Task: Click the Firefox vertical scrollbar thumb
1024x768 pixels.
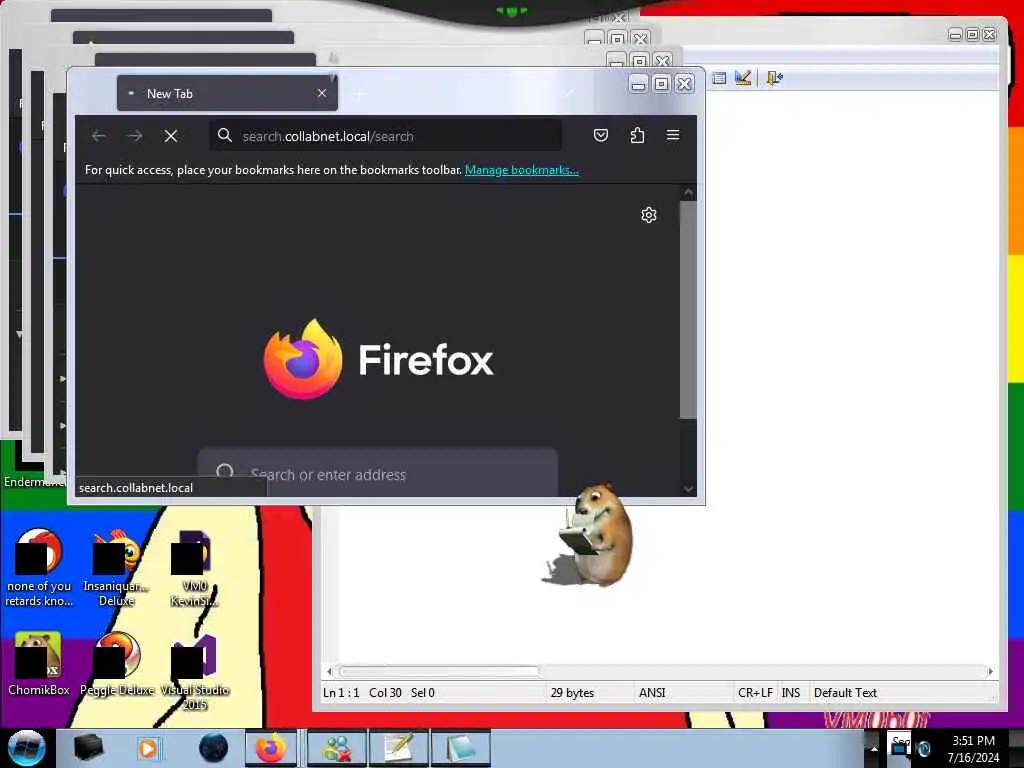Action: click(x=688, y=310)
